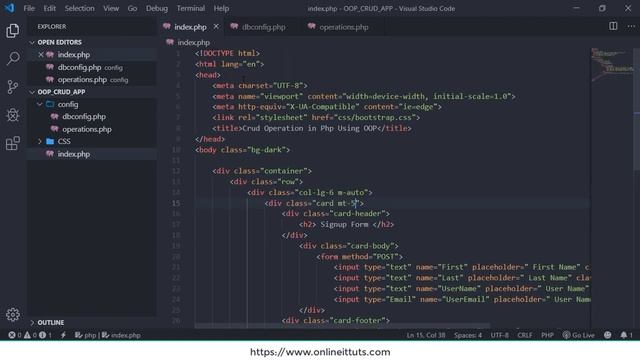This screenshot has height=360, width=640.
Task: Close the index.php editor tab
Action: pos(216,27)
